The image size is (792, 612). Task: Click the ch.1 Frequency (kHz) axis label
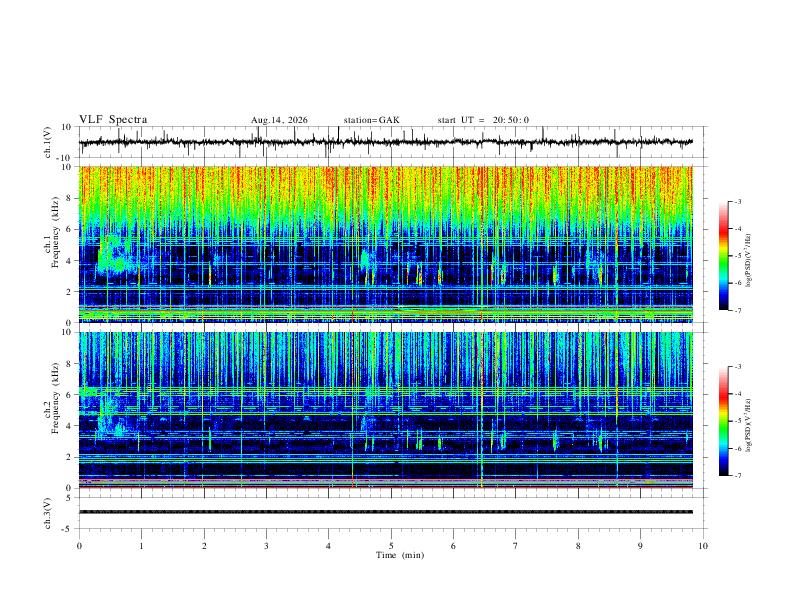(51, 232)
